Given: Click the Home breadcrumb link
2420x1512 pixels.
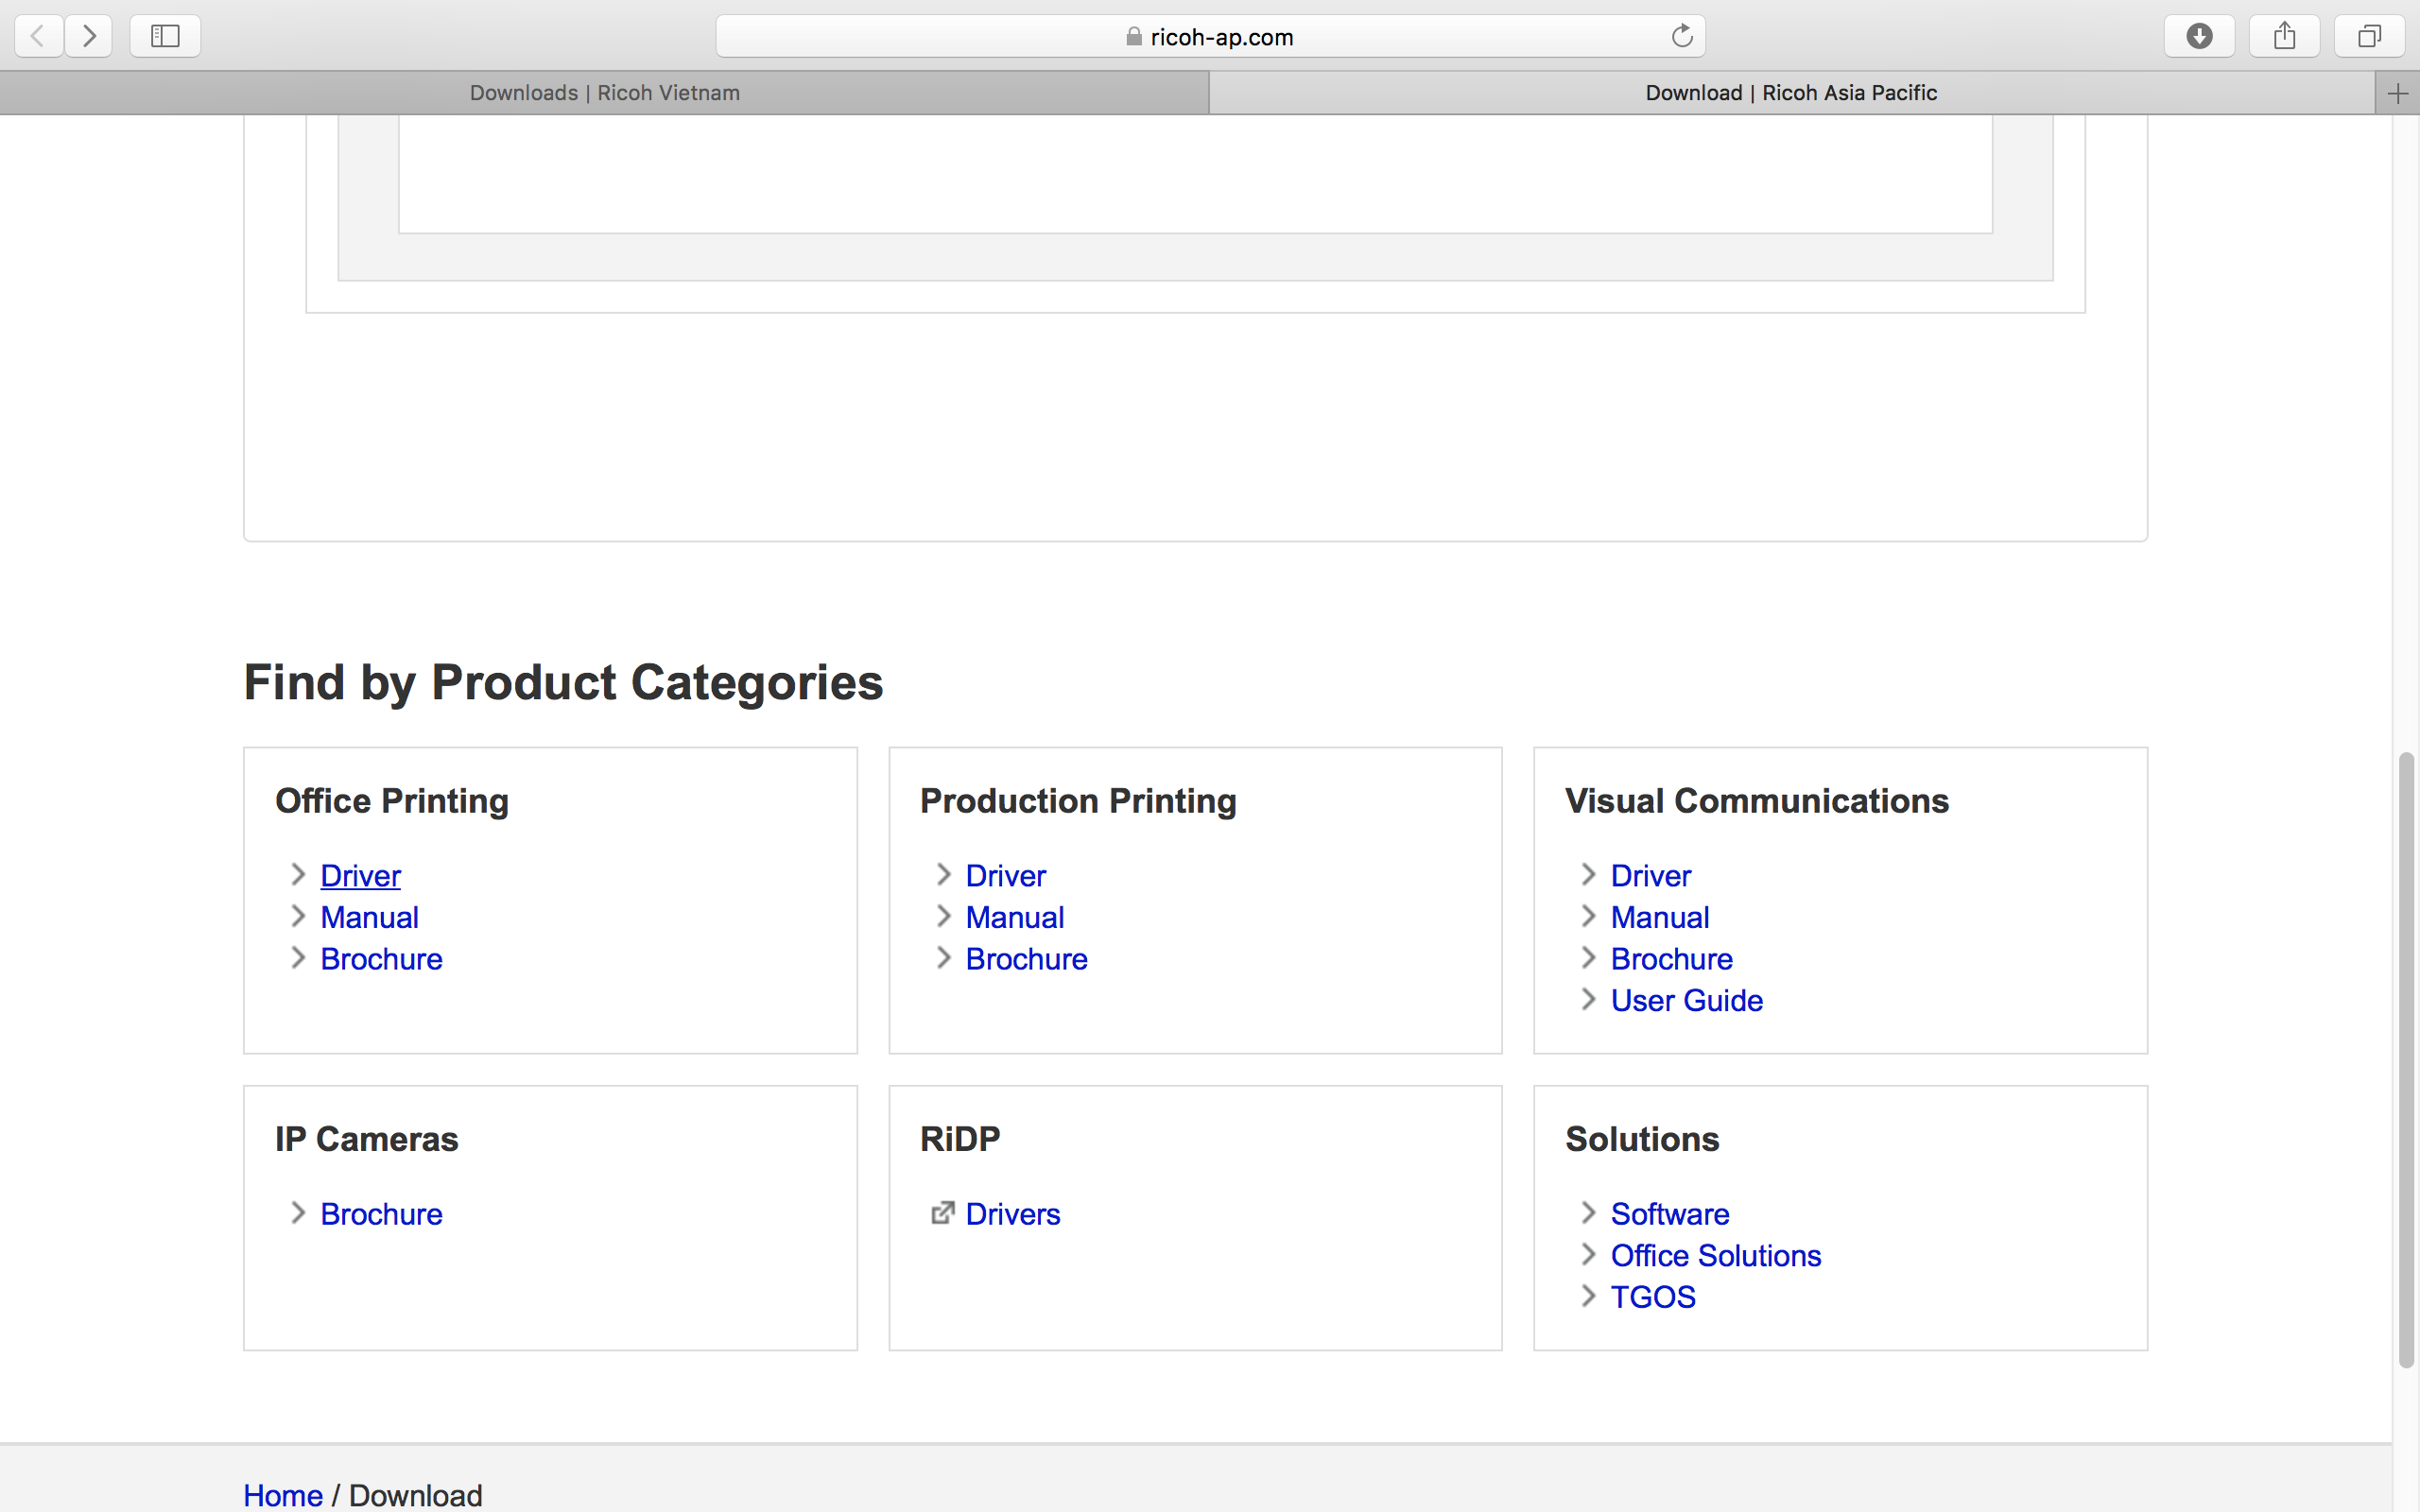Looking at the screenshot, I should pyautogui.click(x=283, y=1495).
